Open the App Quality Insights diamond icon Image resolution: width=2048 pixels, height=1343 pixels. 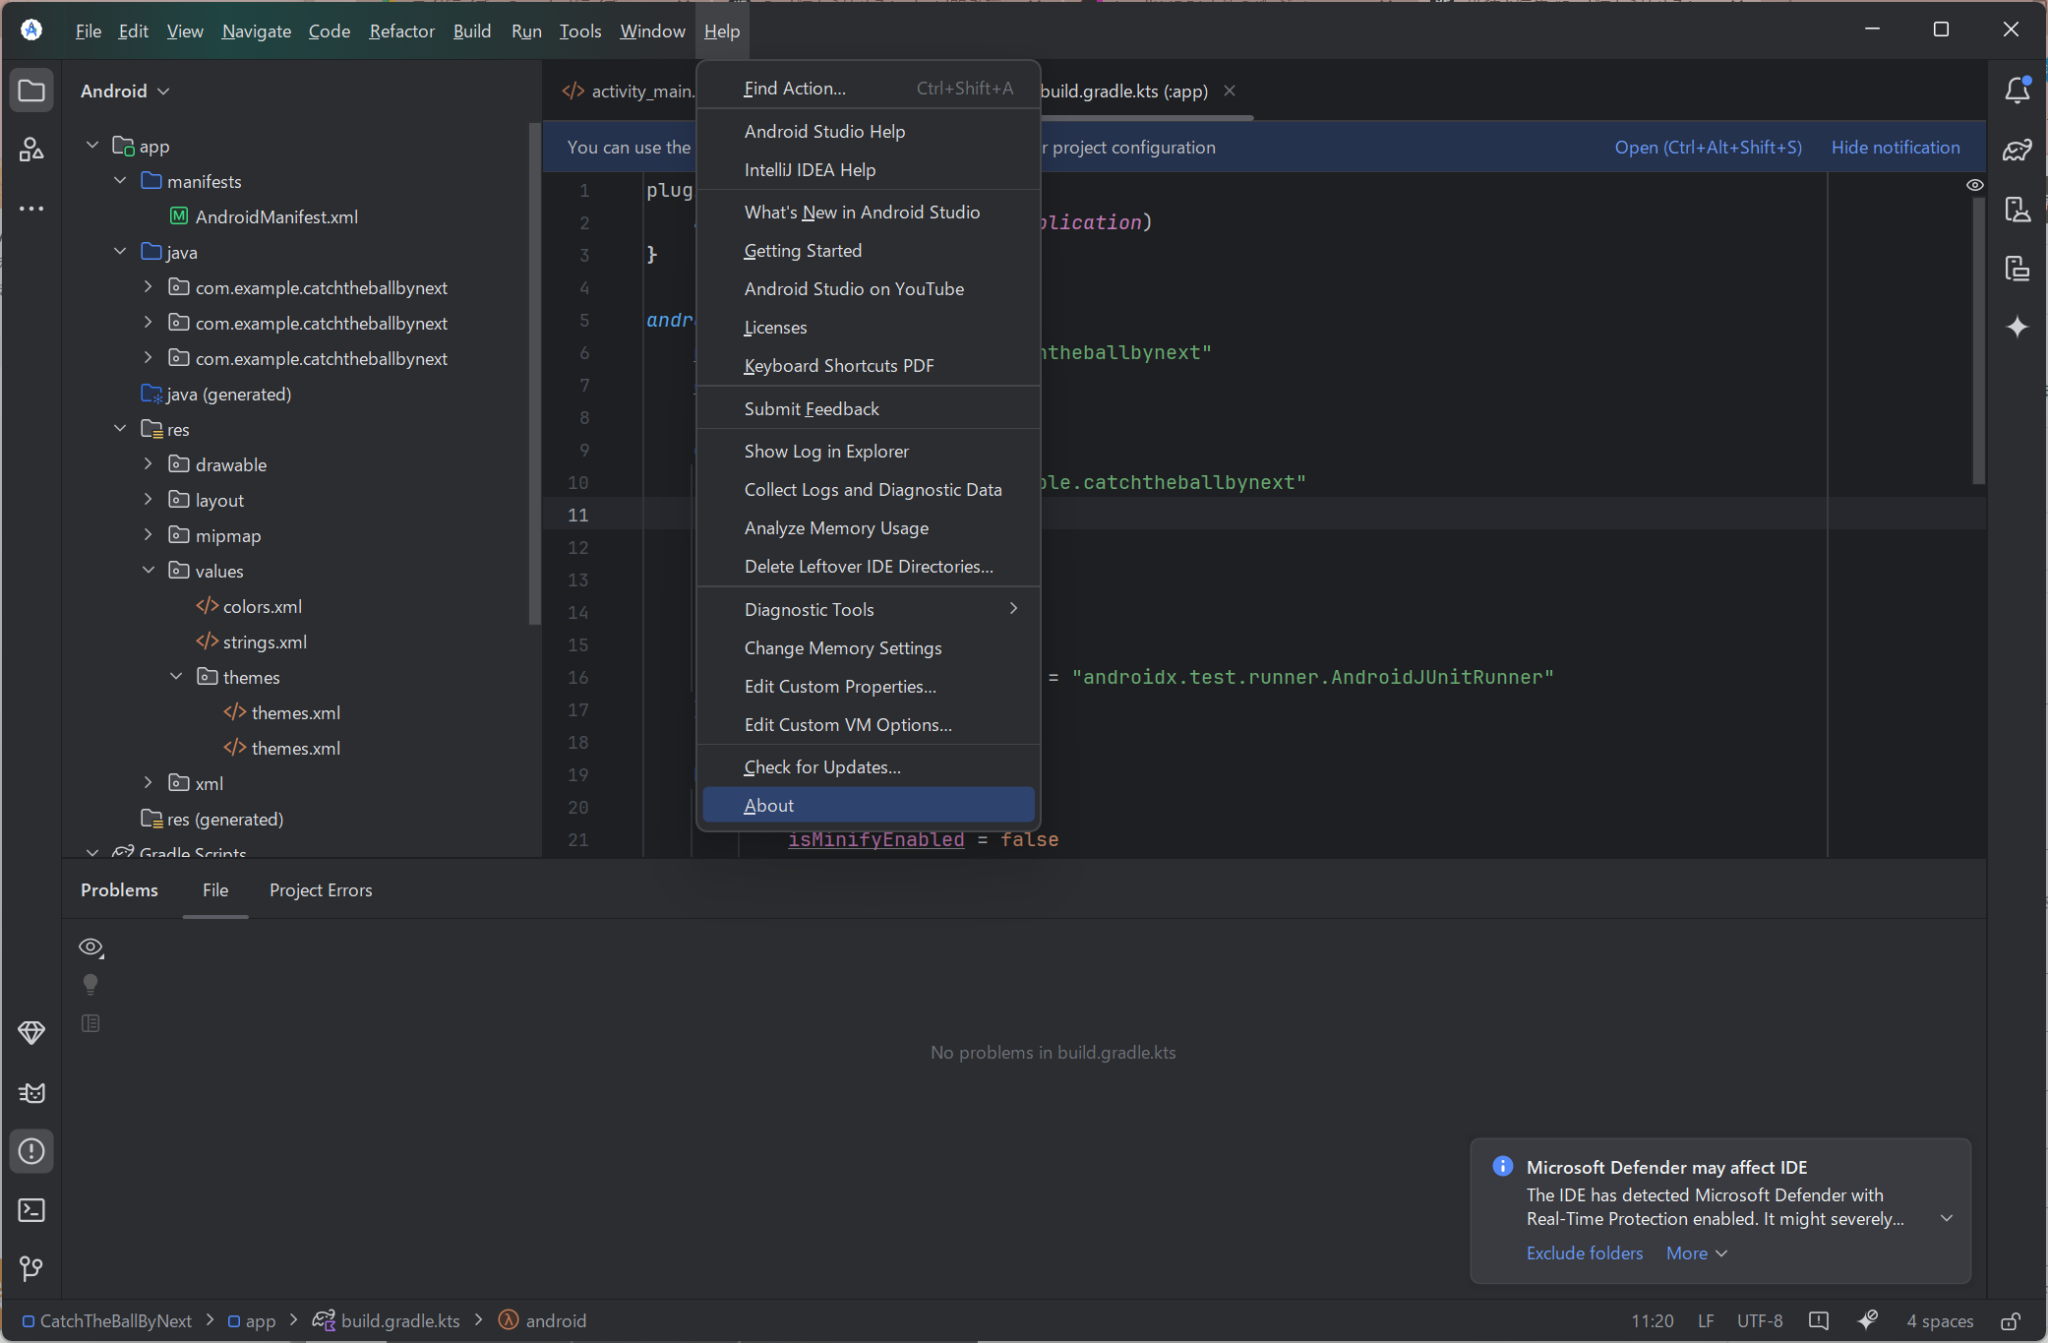32,1032
